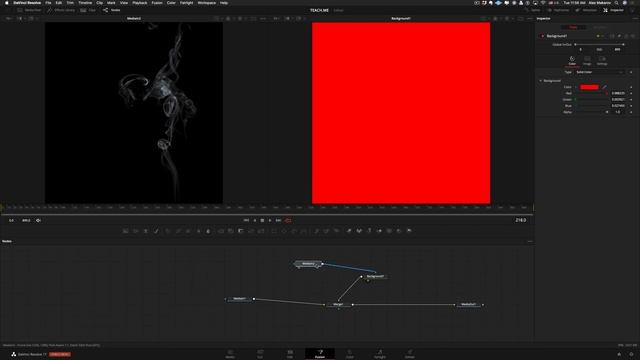
Task: Add a Text+ node from toolbar
Action: point(146,231)
